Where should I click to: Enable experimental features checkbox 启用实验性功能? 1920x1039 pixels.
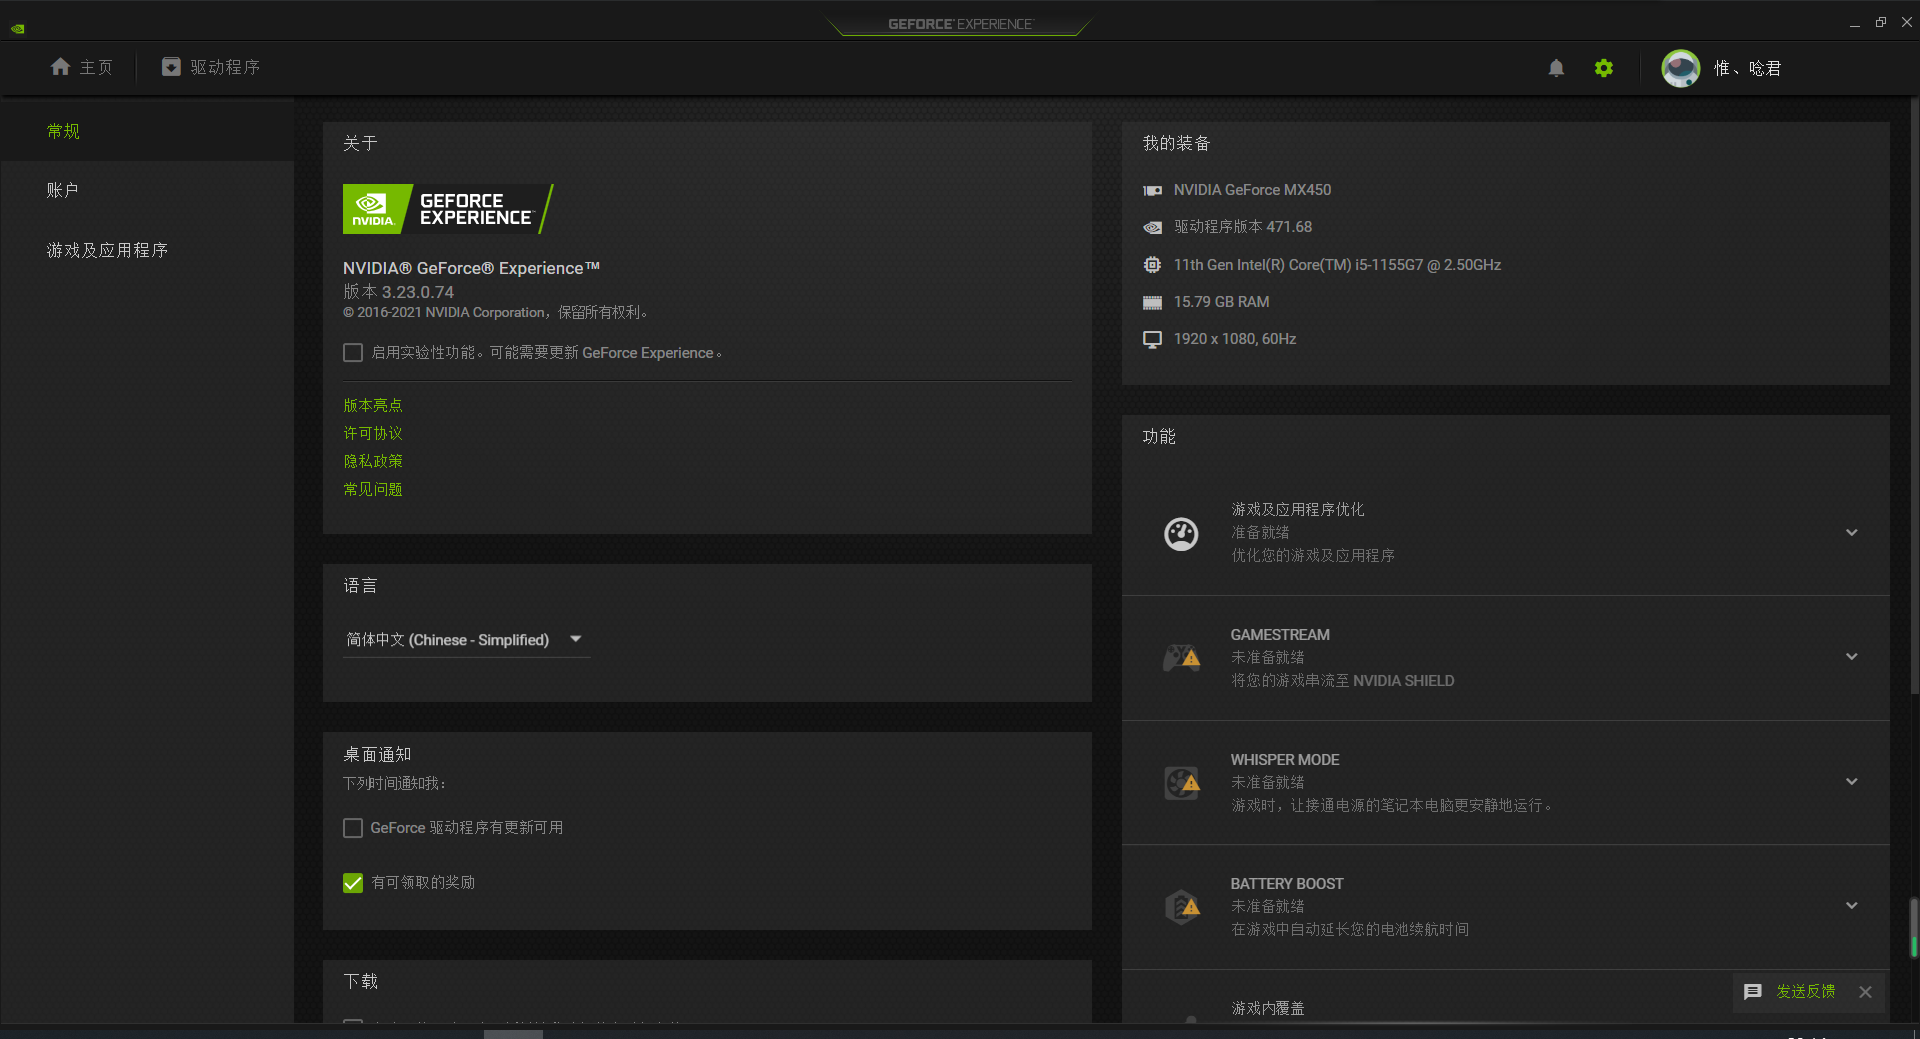(353, 353)
